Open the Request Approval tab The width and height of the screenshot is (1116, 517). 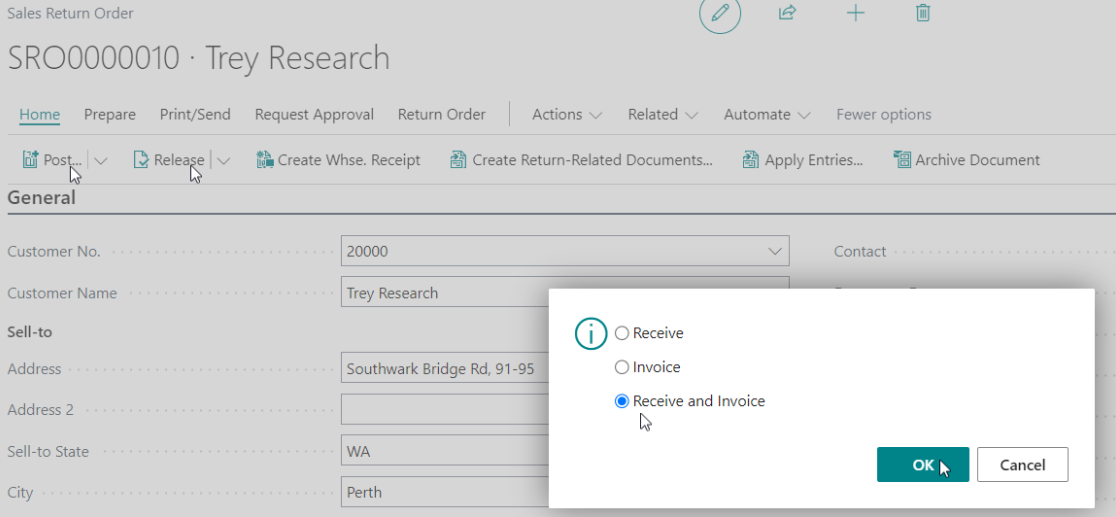(x=314, y=115)
